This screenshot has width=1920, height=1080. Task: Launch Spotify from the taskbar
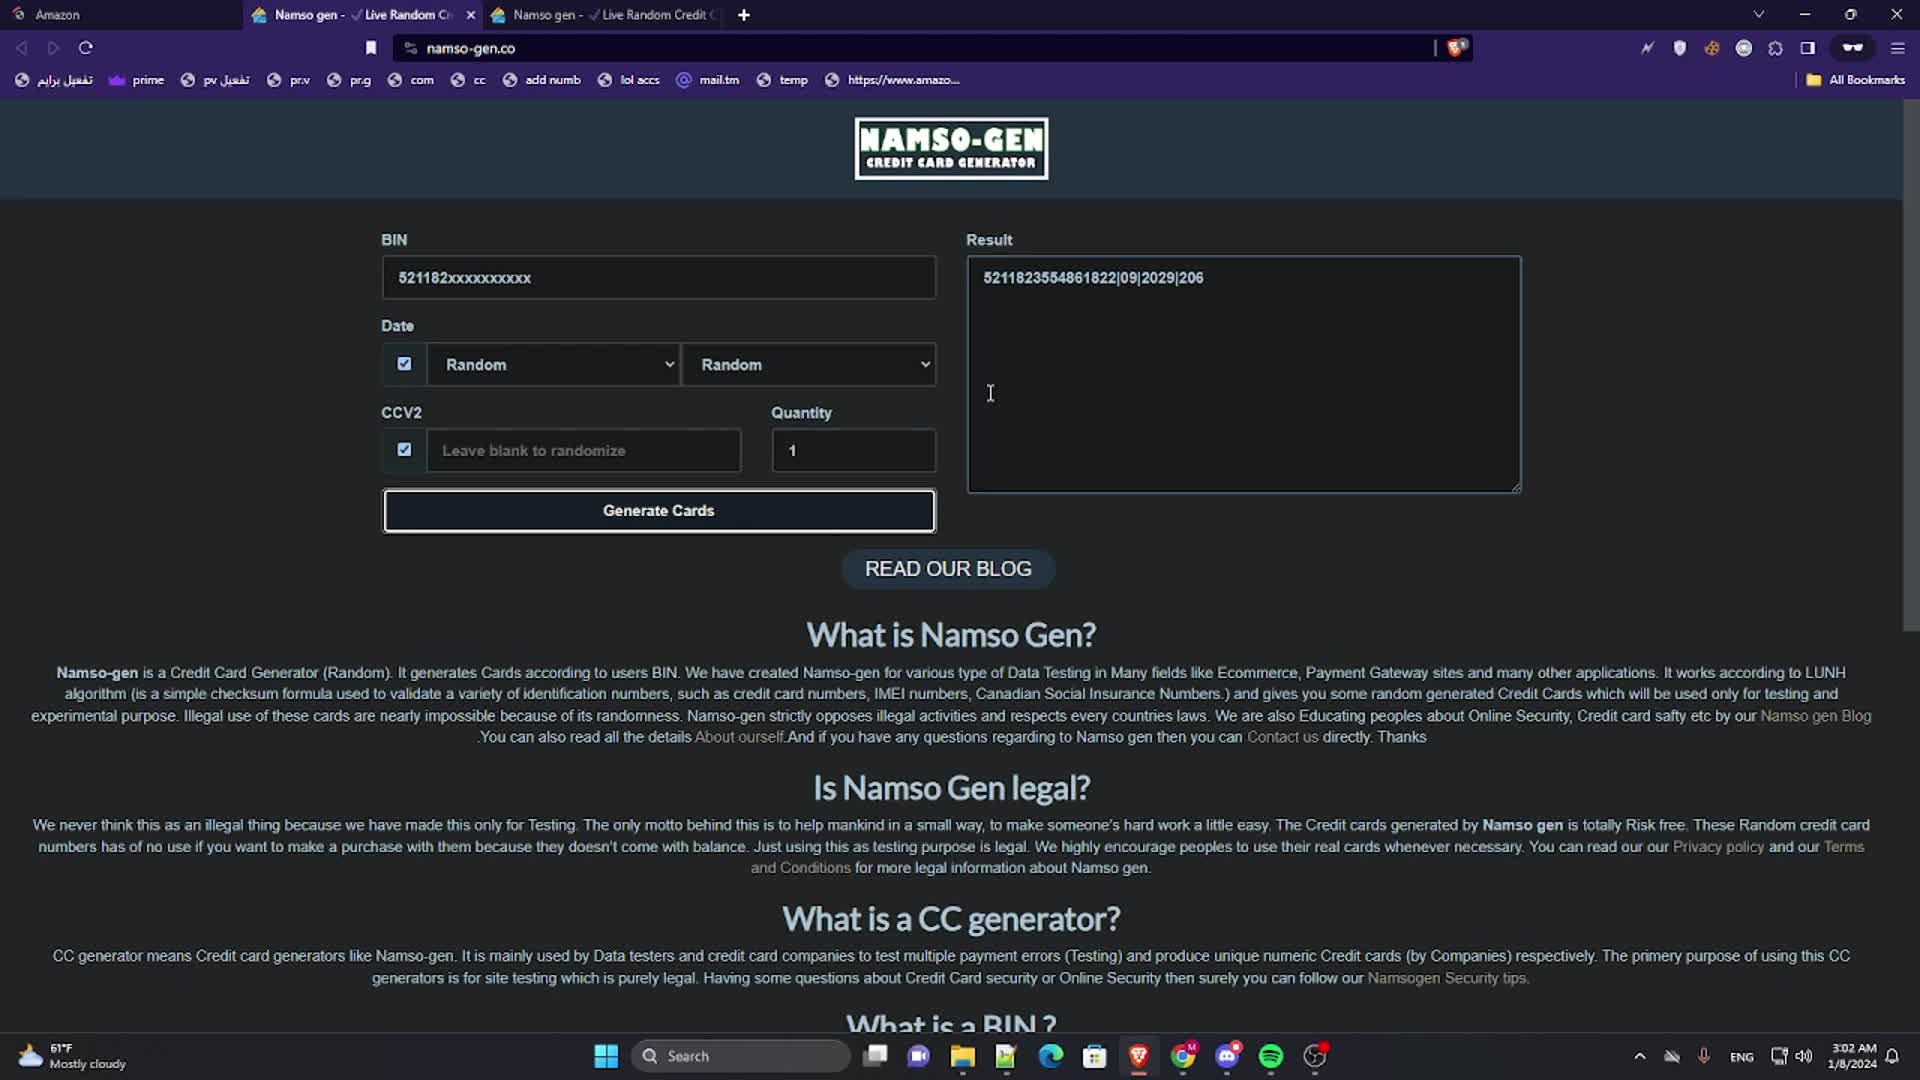pyautogui.click(x=1271, y=1056)
